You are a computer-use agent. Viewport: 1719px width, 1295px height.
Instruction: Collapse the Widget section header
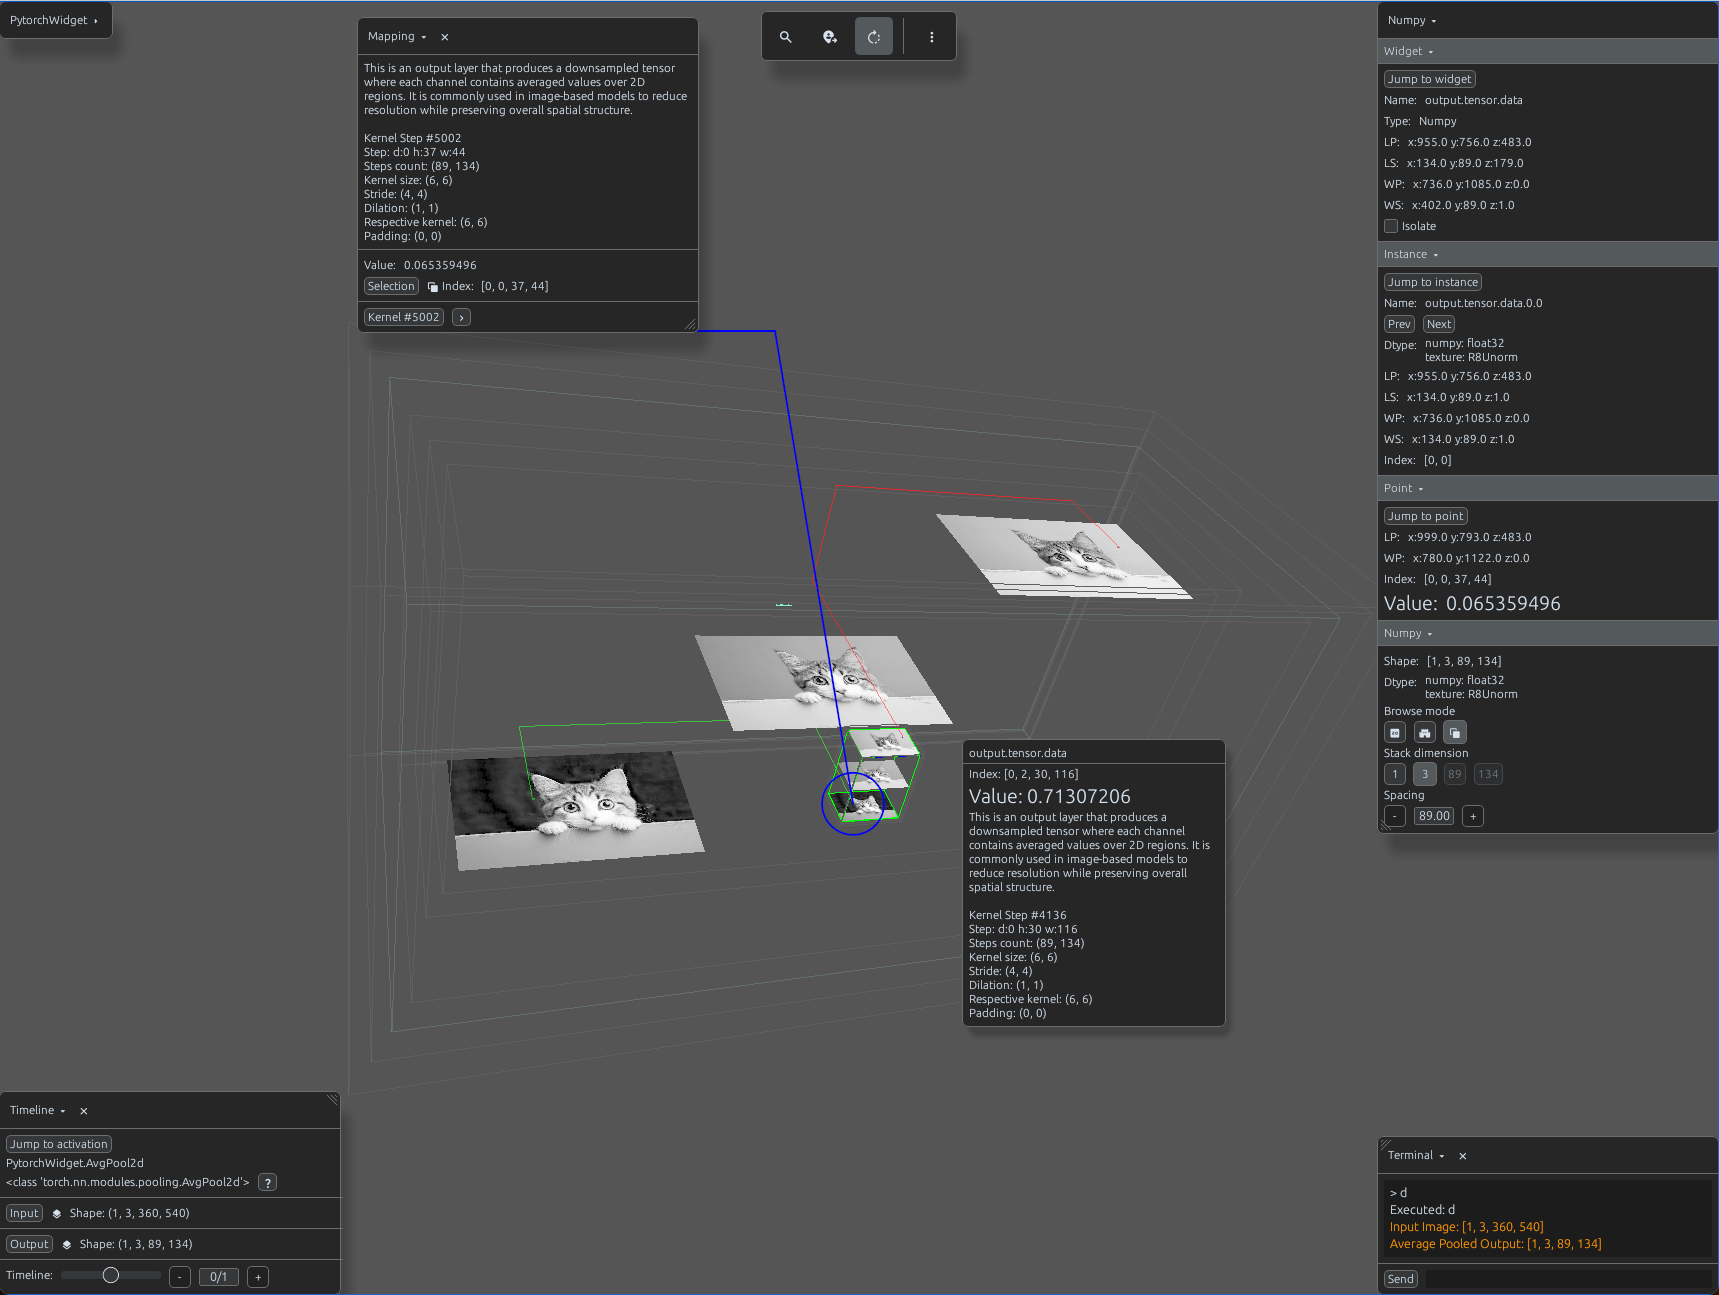point(1408,51)
